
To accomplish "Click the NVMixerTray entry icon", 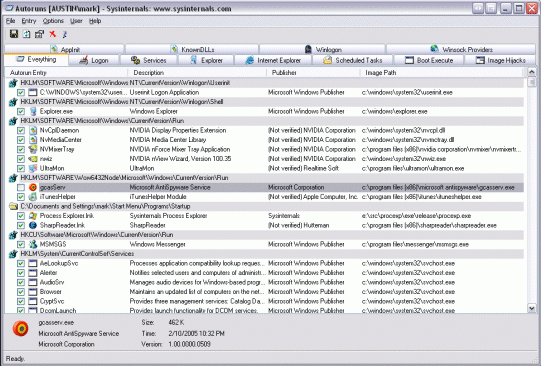I will [x=33, y=149].
